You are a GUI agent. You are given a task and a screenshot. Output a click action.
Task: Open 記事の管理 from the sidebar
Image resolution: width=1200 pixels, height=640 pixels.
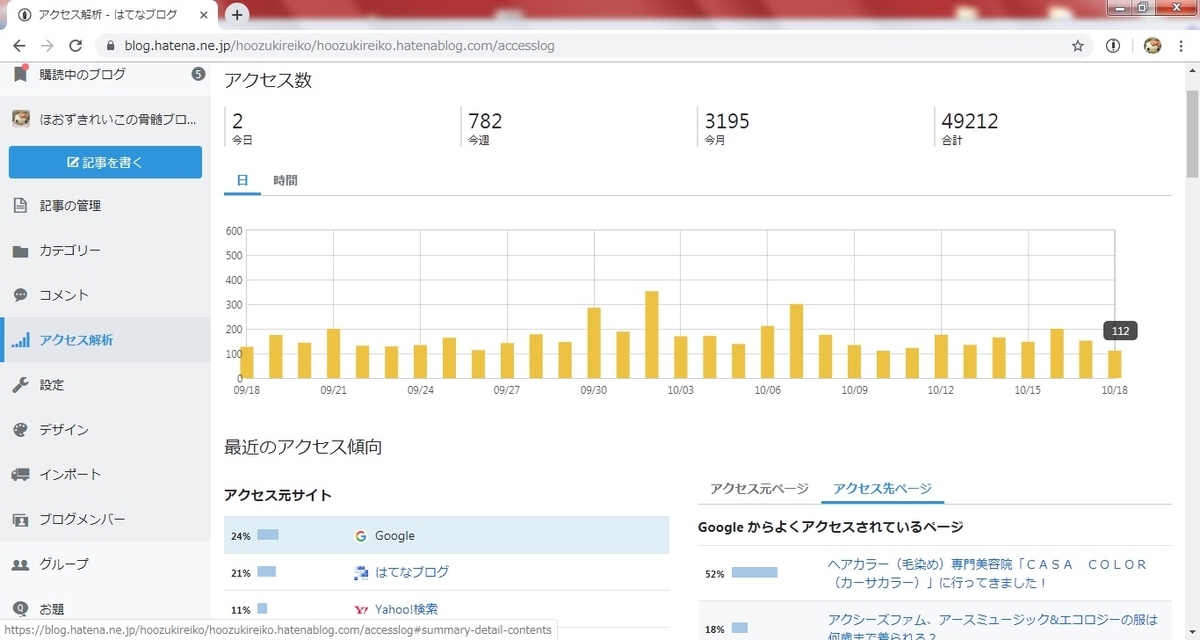click(75, 205)
